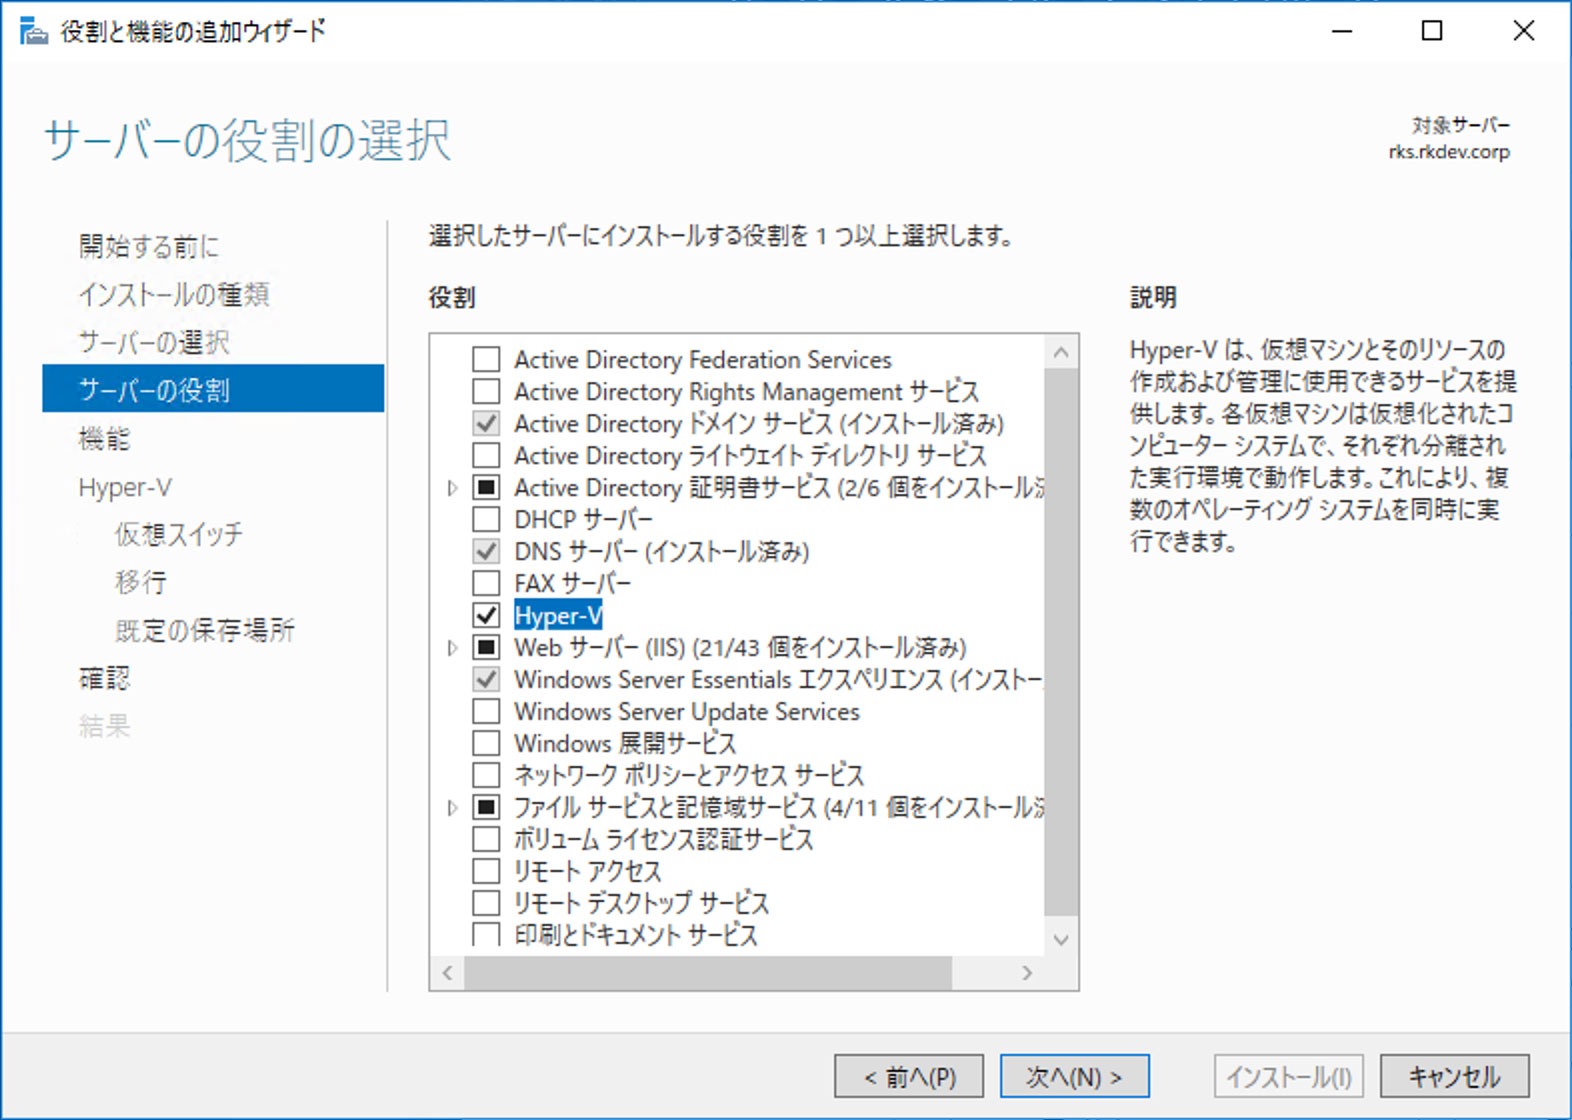This screenshot has width=1572, height=1120.
Task: Go to サーバーの選択 step
Action: point(154,342)
